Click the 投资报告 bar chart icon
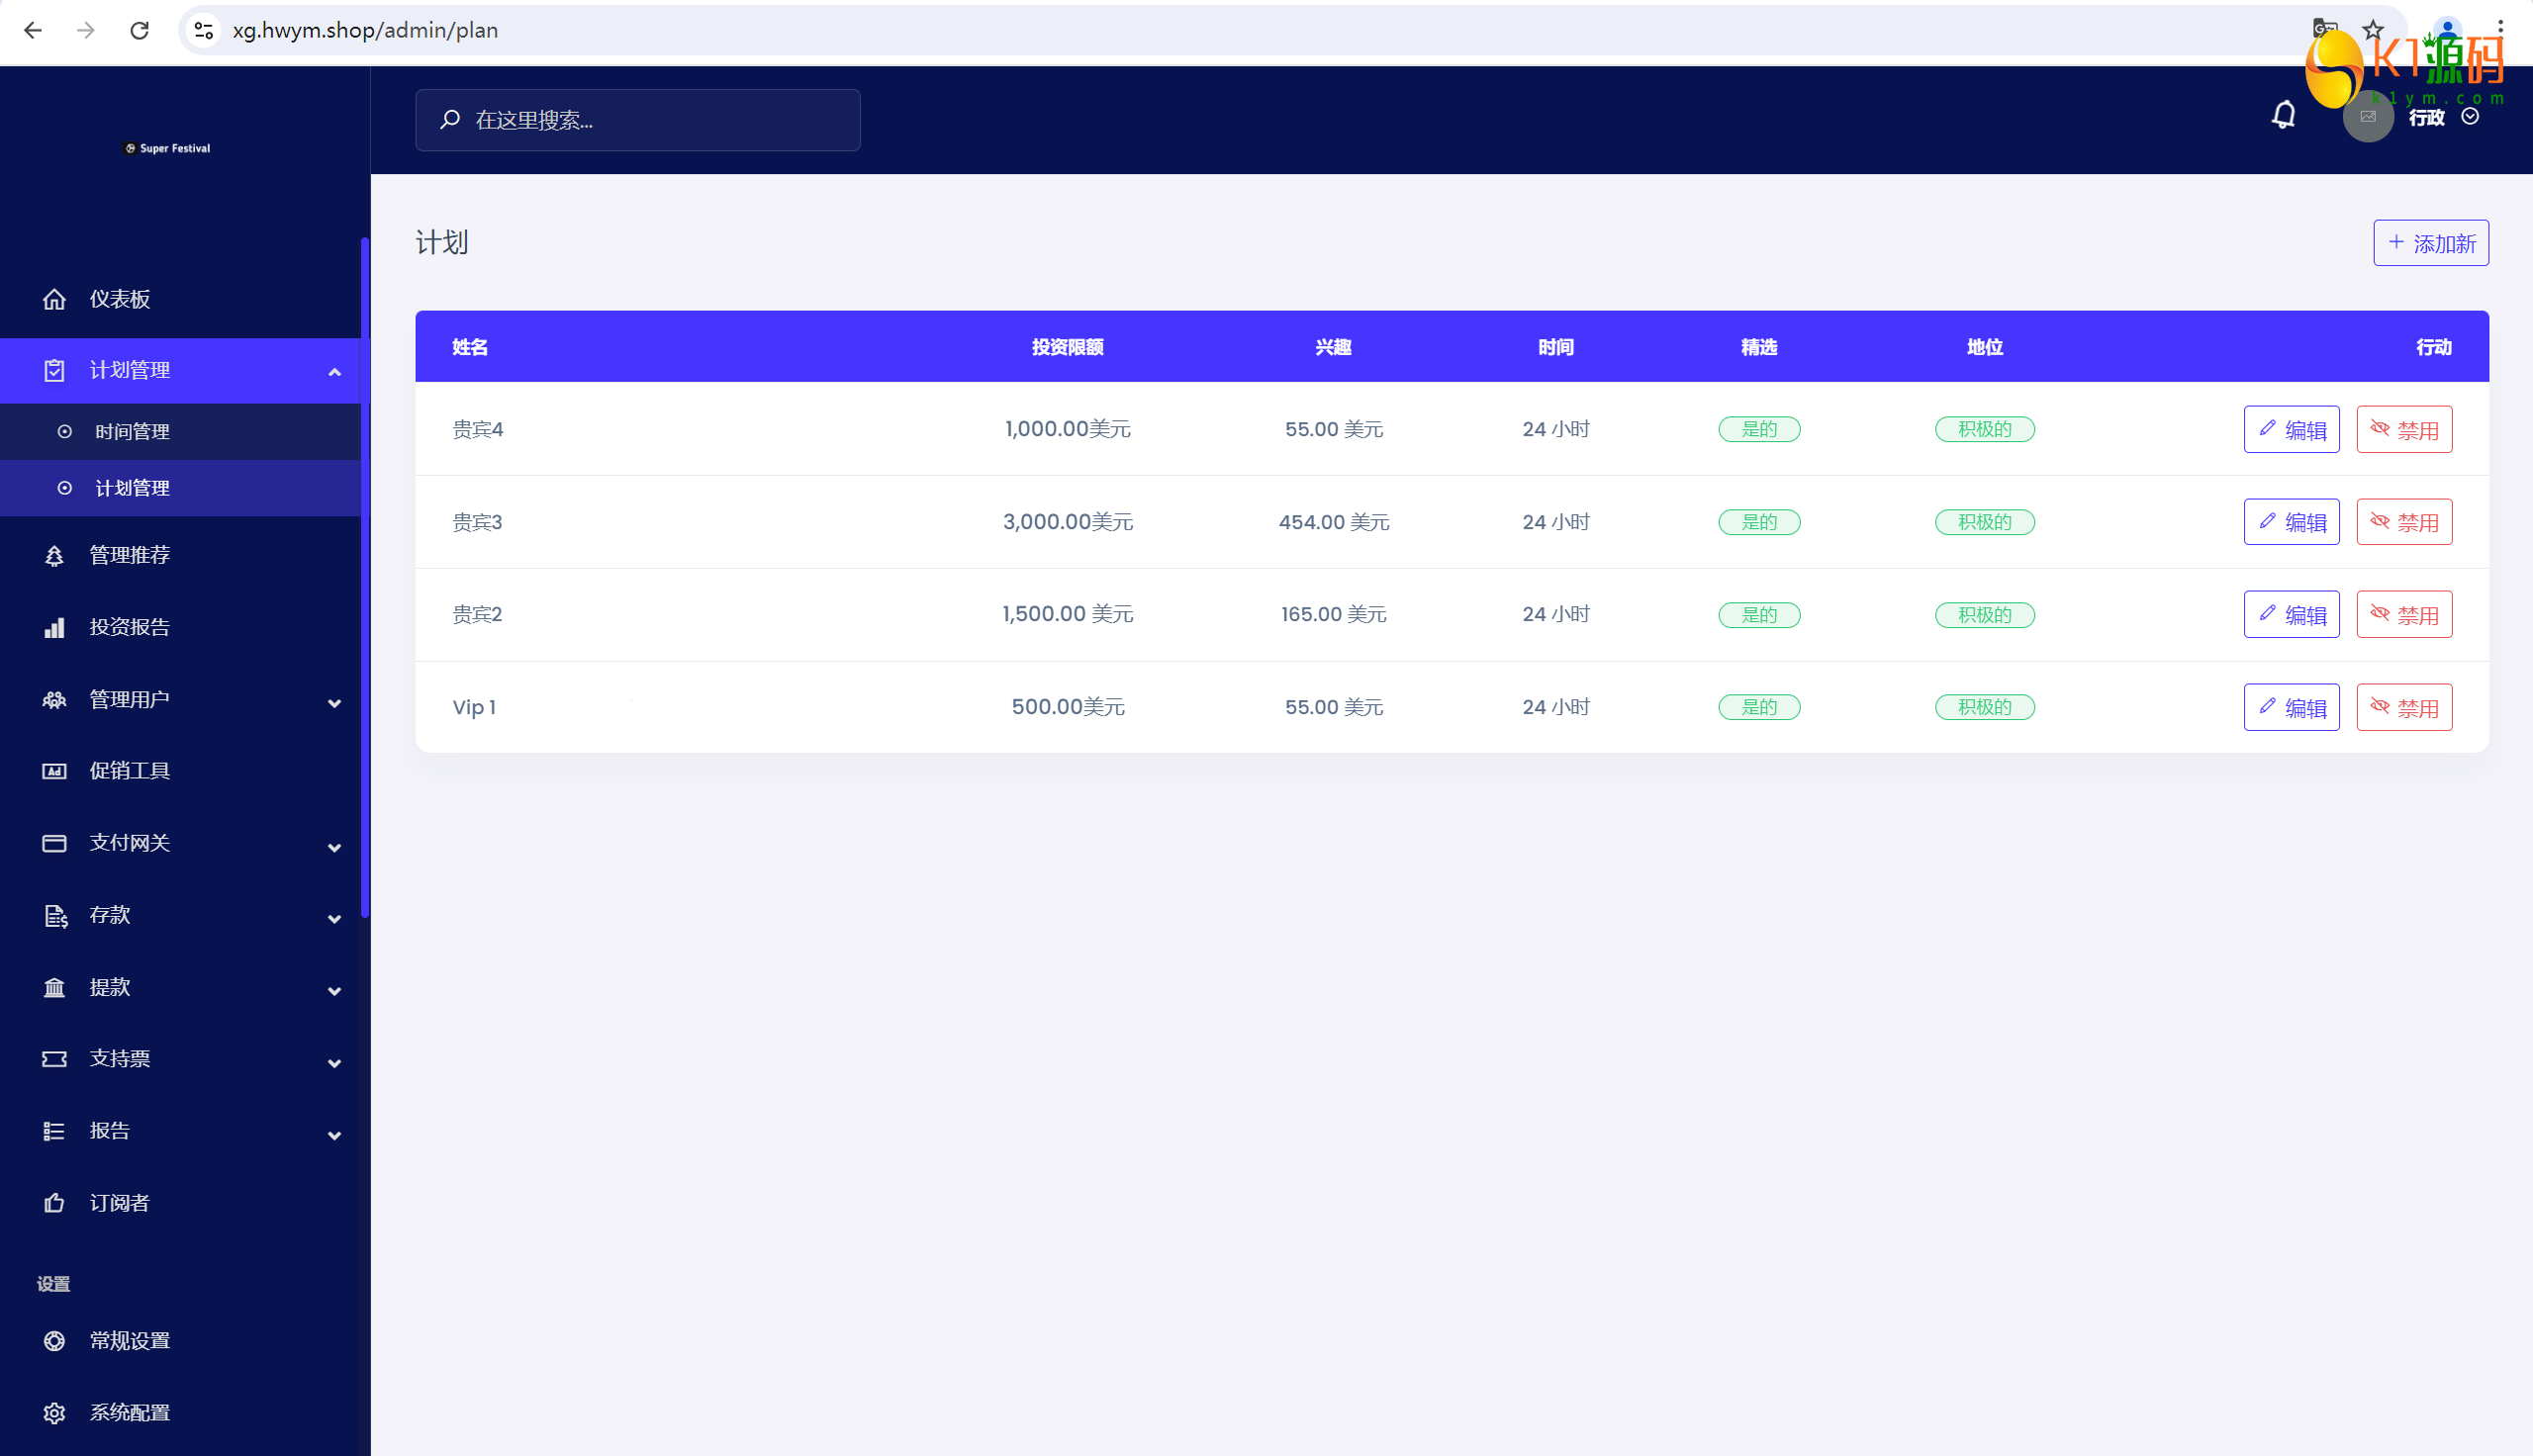 point(54,627)
